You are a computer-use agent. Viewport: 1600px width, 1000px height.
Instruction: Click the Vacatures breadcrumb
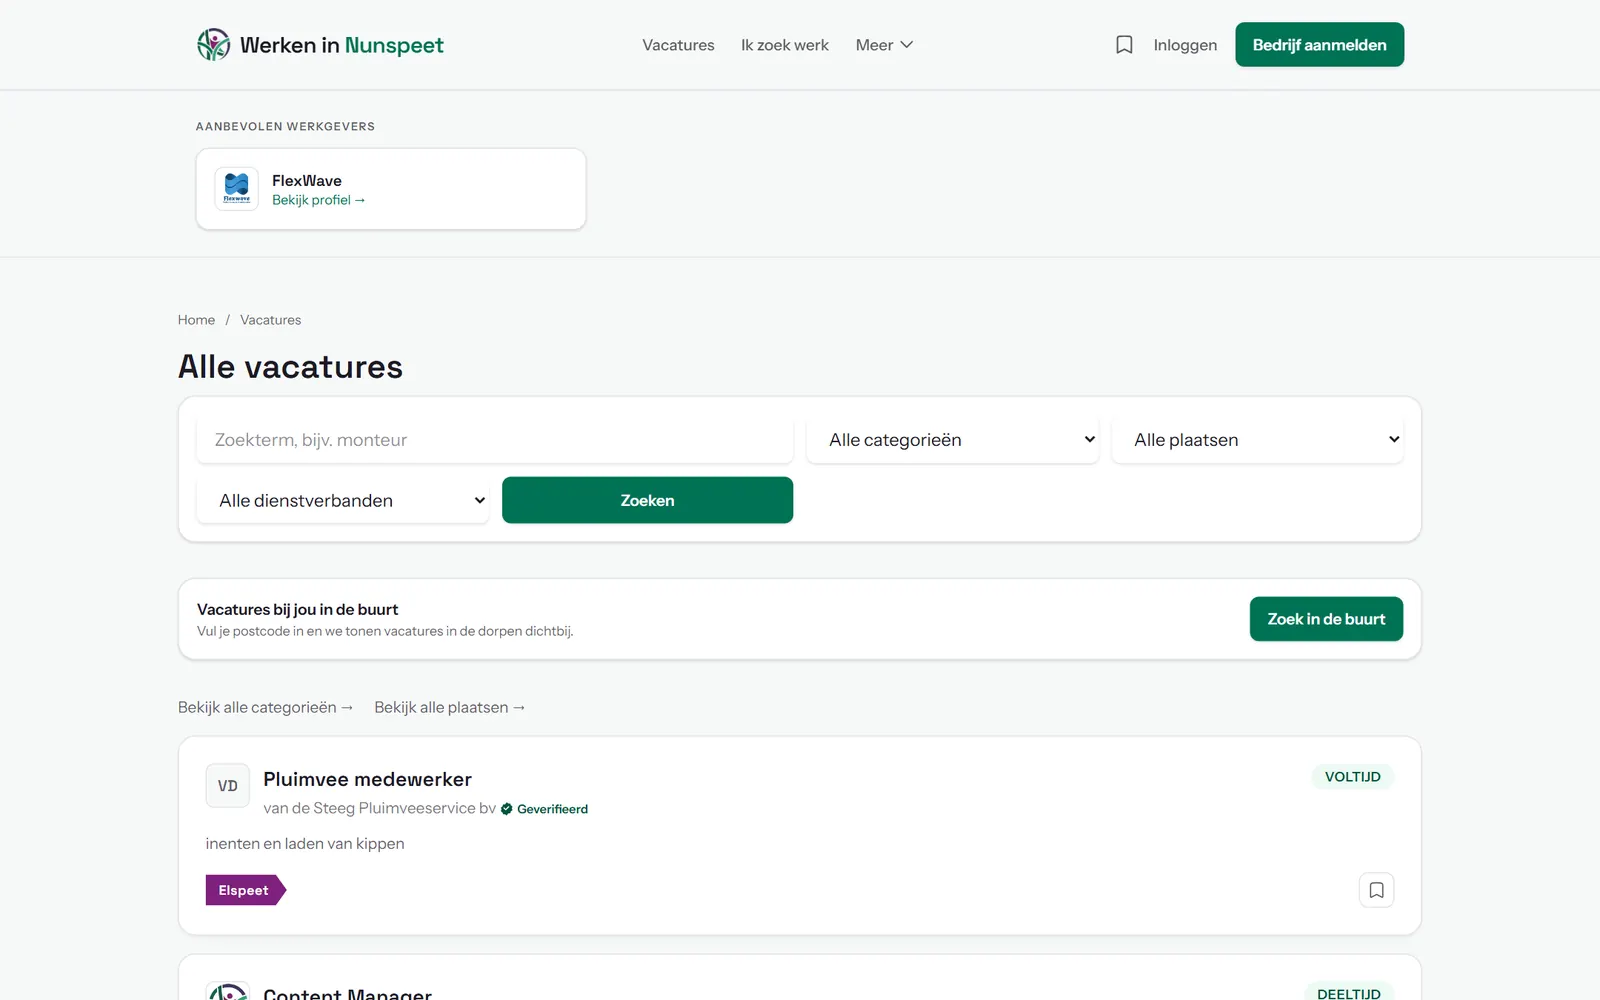click(x=270, y=320)
